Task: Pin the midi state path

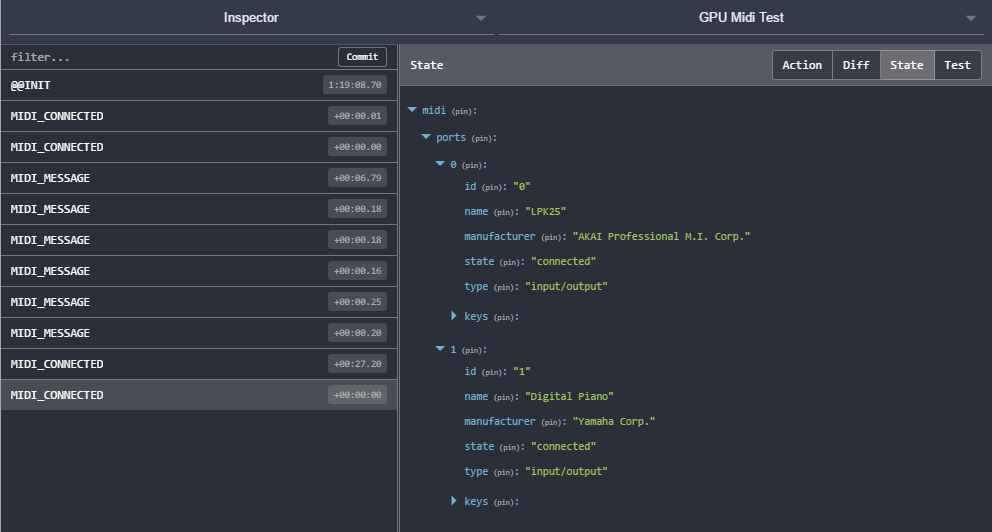Action: pos(462,111)
